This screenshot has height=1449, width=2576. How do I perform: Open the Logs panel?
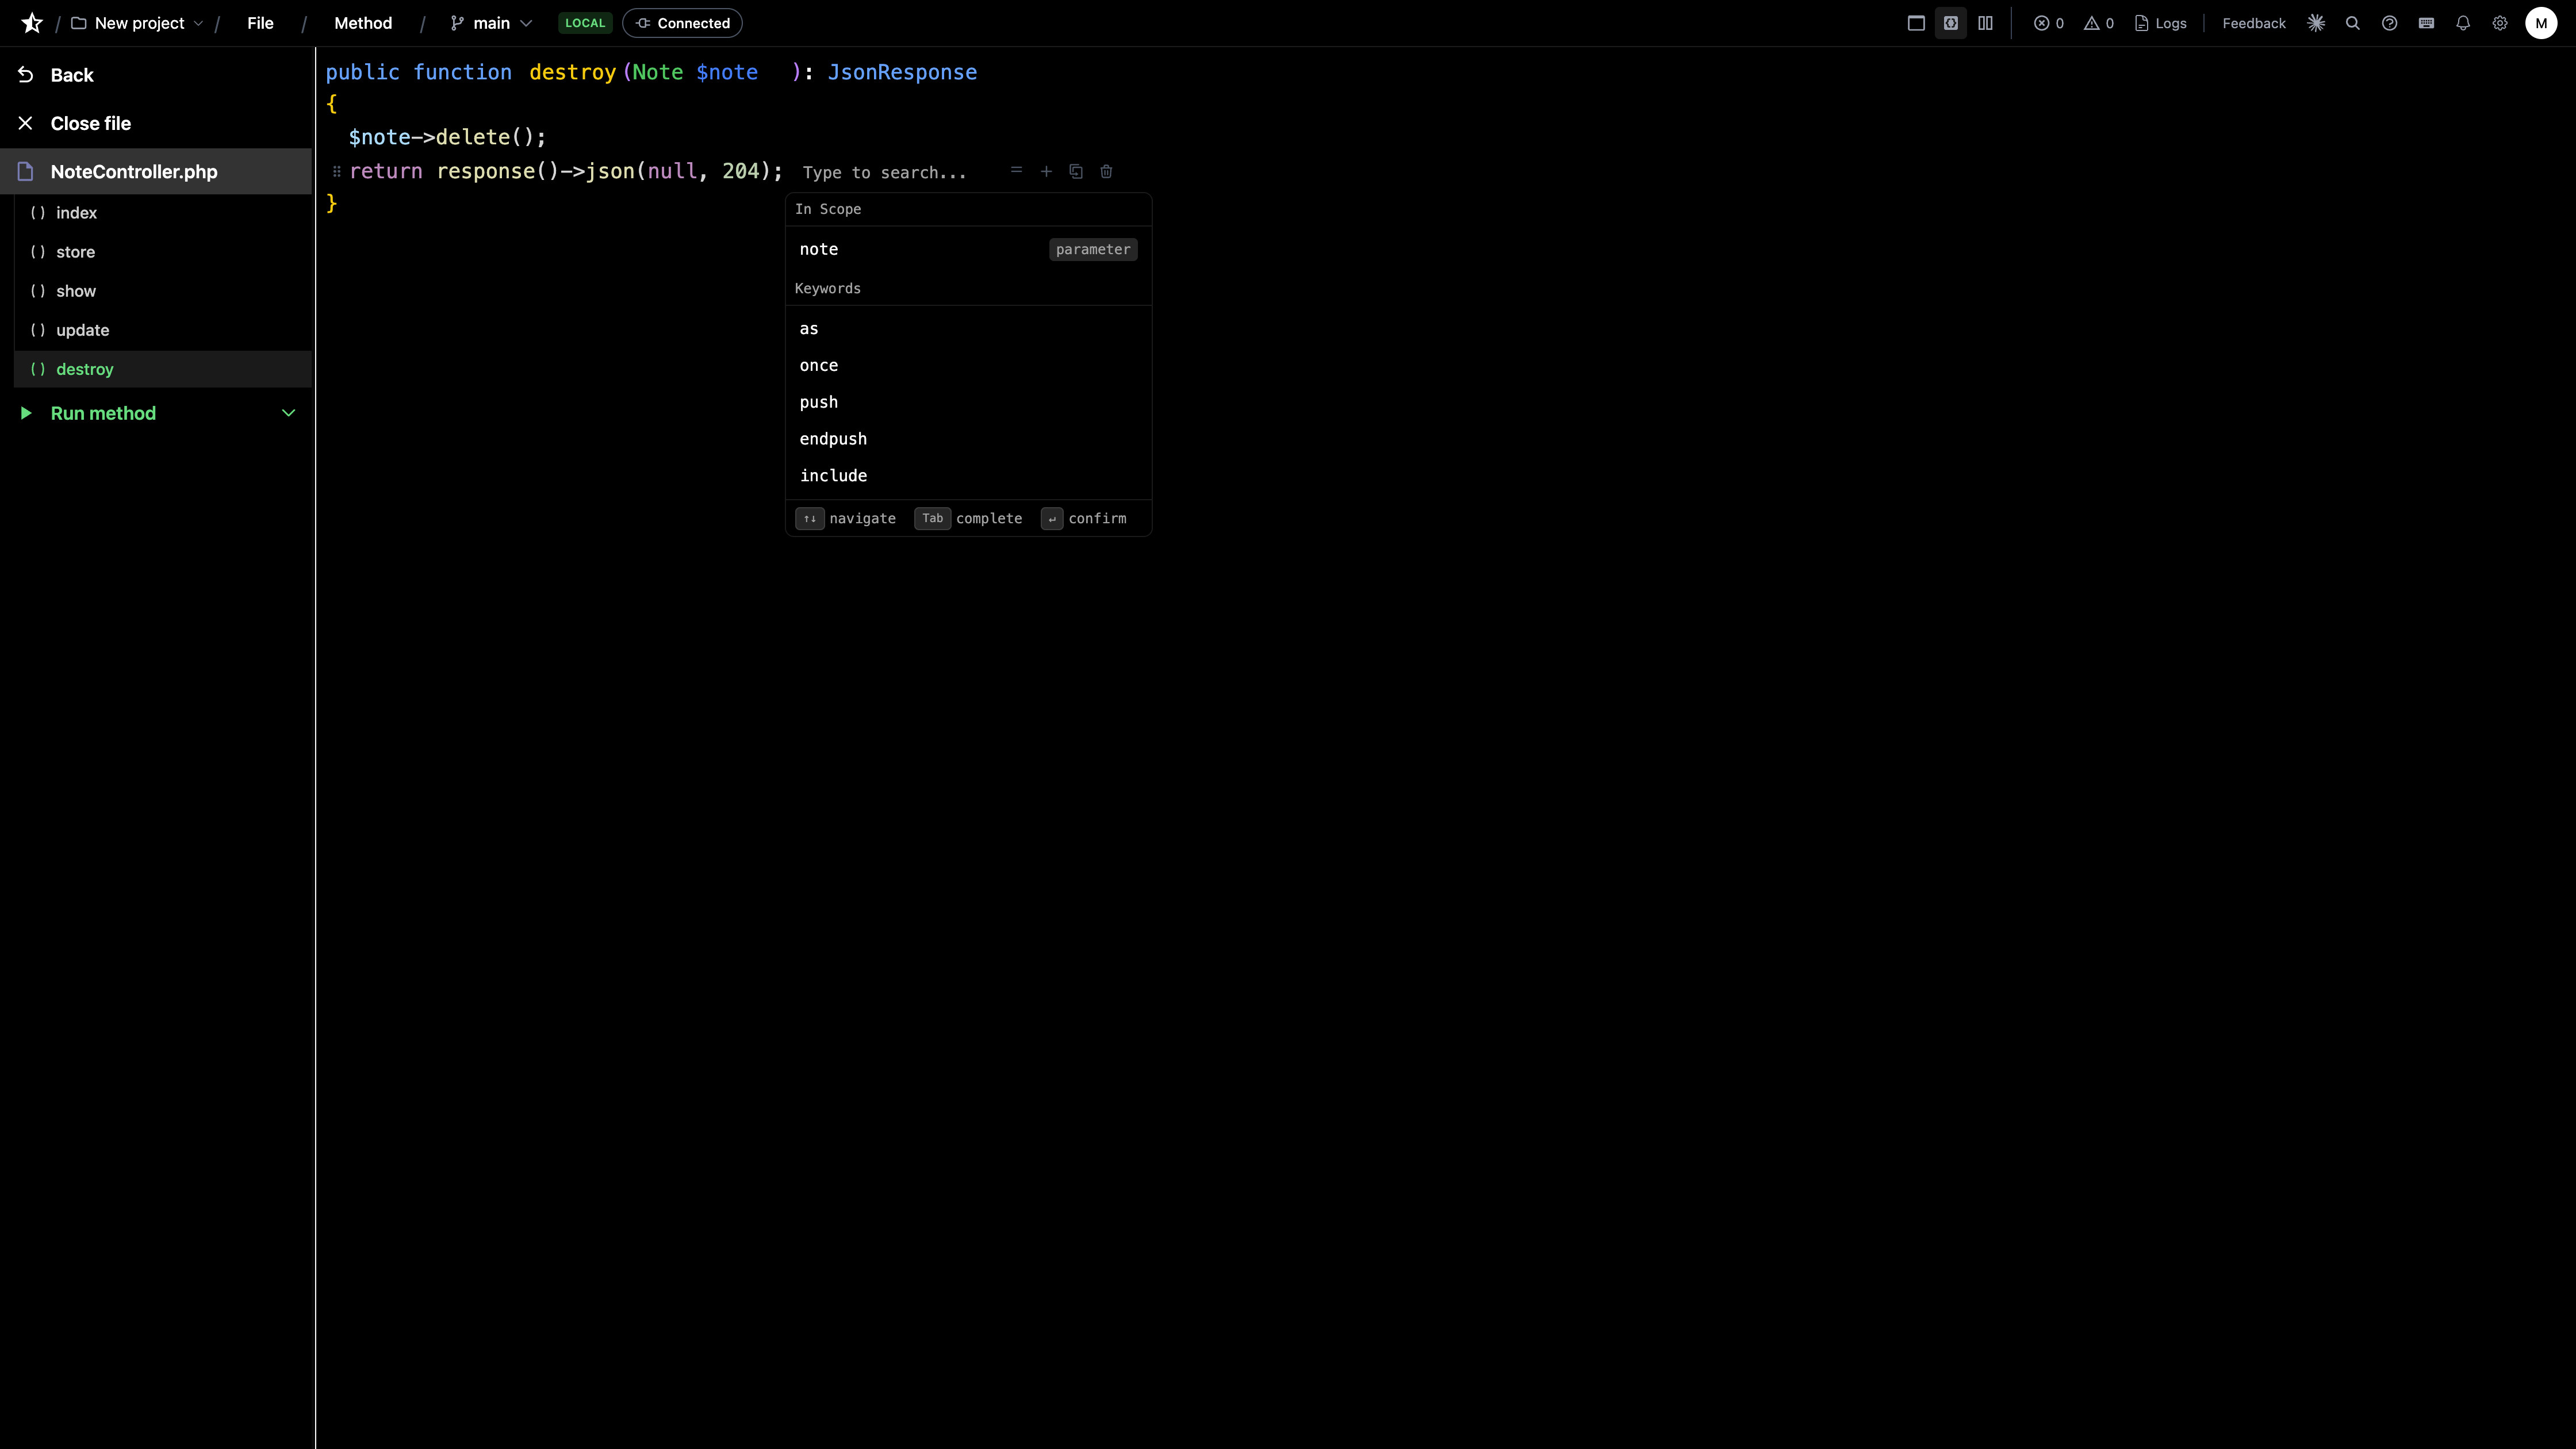point(2160,22)
